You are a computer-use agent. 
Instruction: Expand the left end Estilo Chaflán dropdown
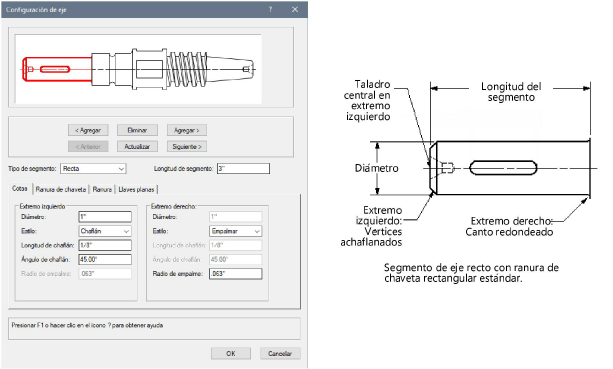click(x=105, y=231)
